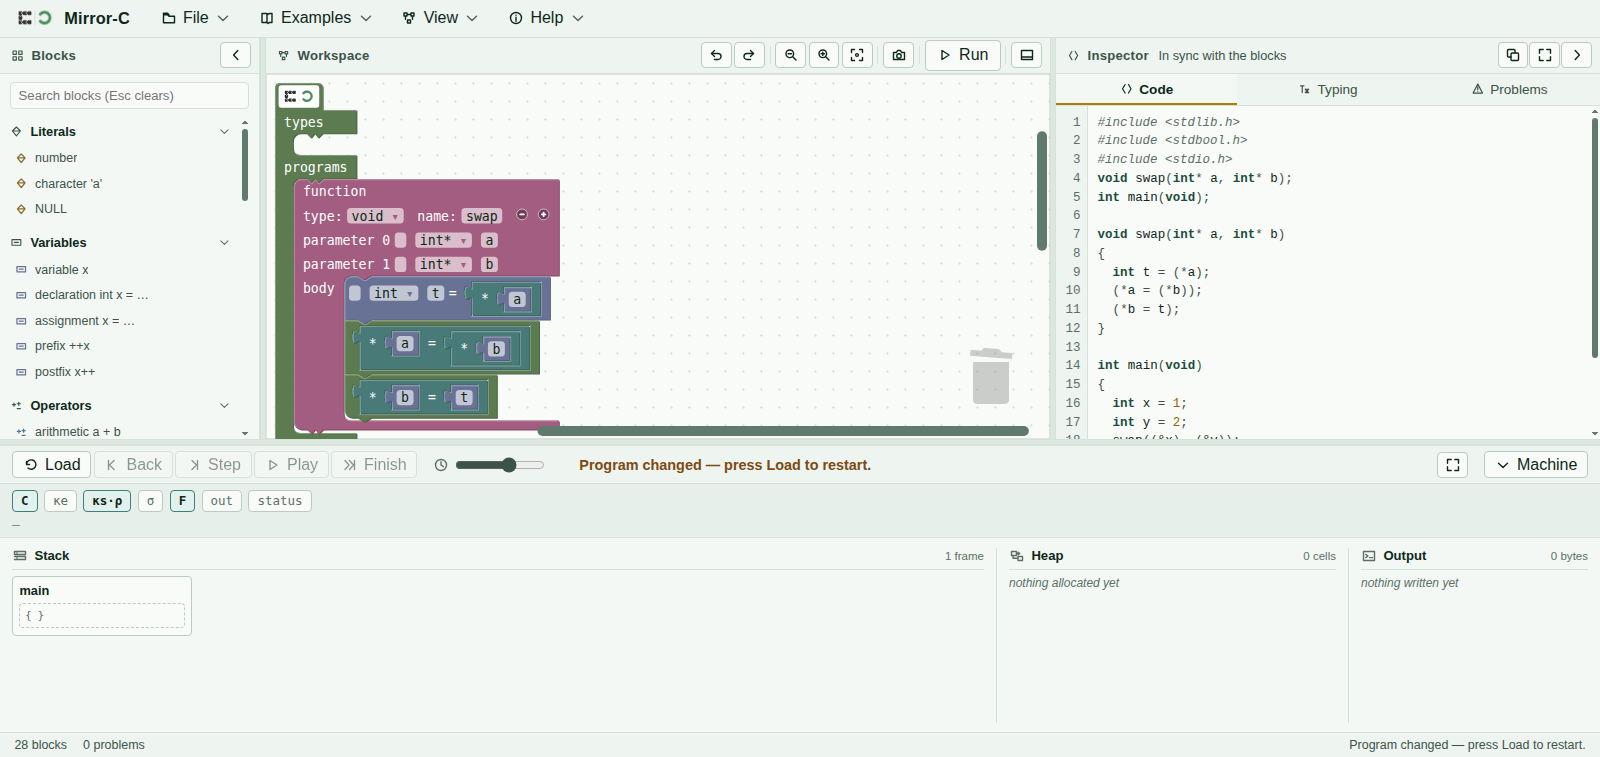This screenshot has width=1600, height=757.
Task: Select the NULL literal block
Action: (50, 209)
